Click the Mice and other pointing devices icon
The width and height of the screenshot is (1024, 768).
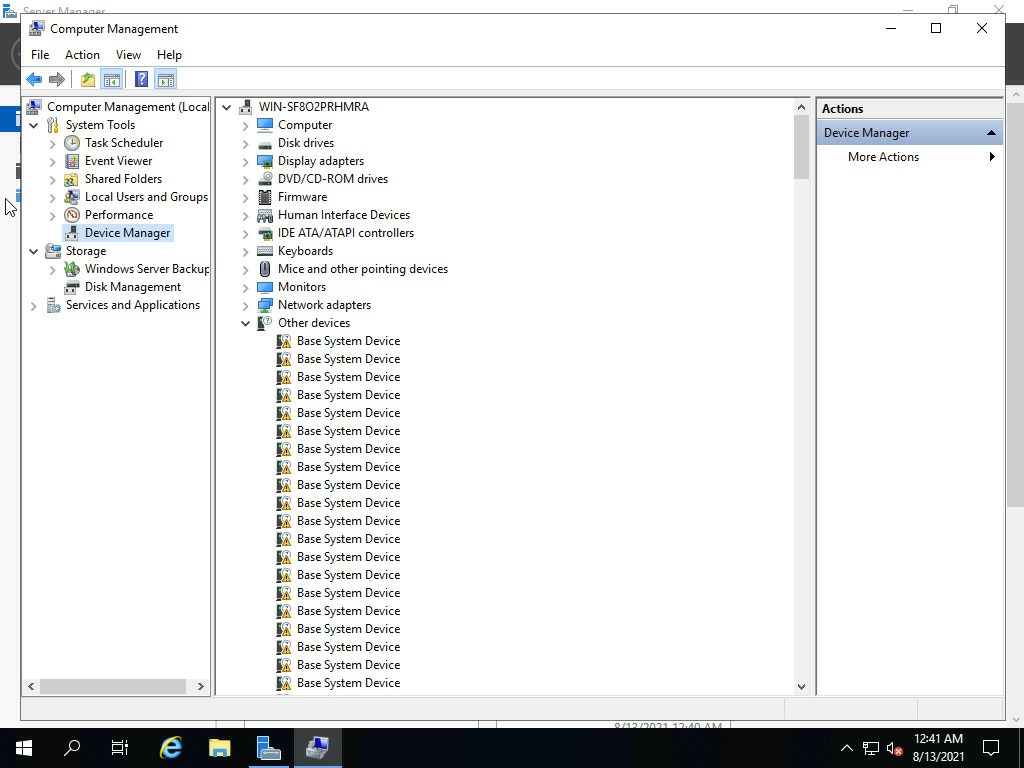point(264,268)
